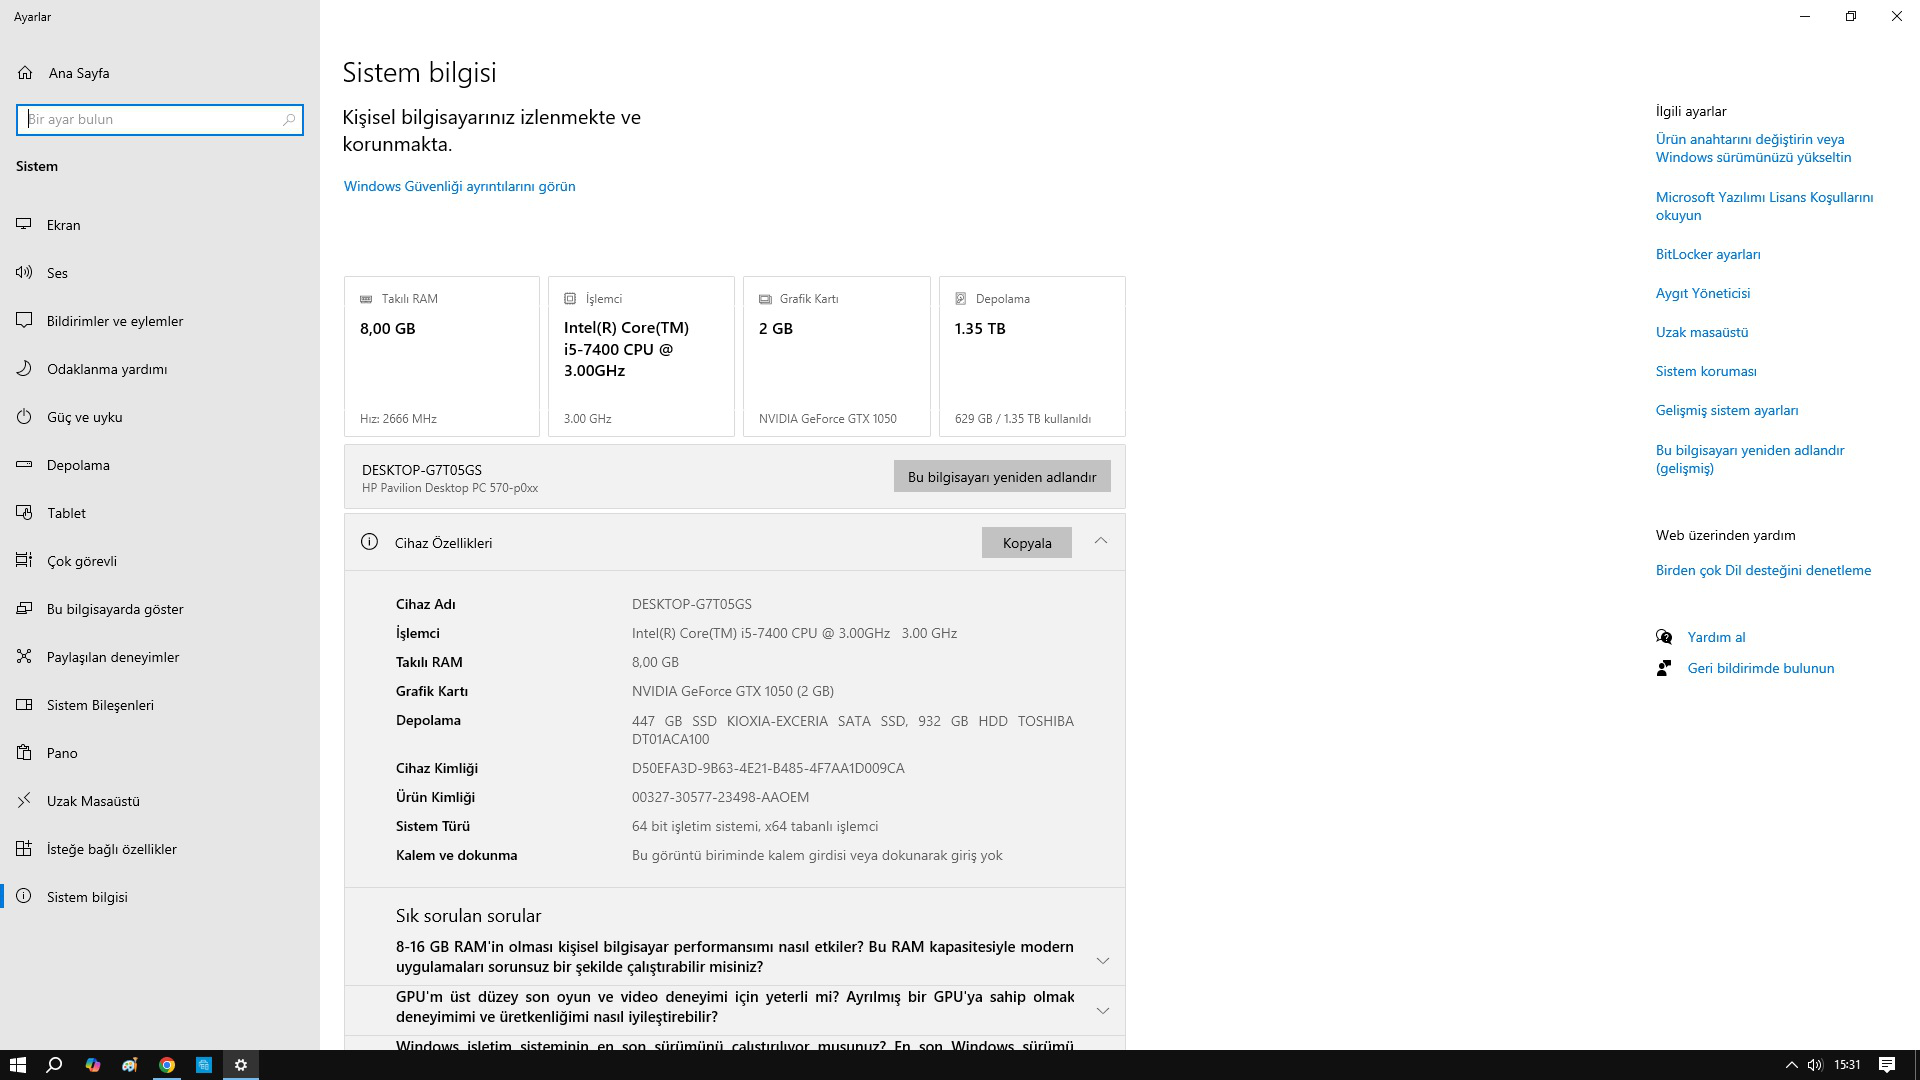
Task: Open the Windows Start button
Action: click(17, 1065)
